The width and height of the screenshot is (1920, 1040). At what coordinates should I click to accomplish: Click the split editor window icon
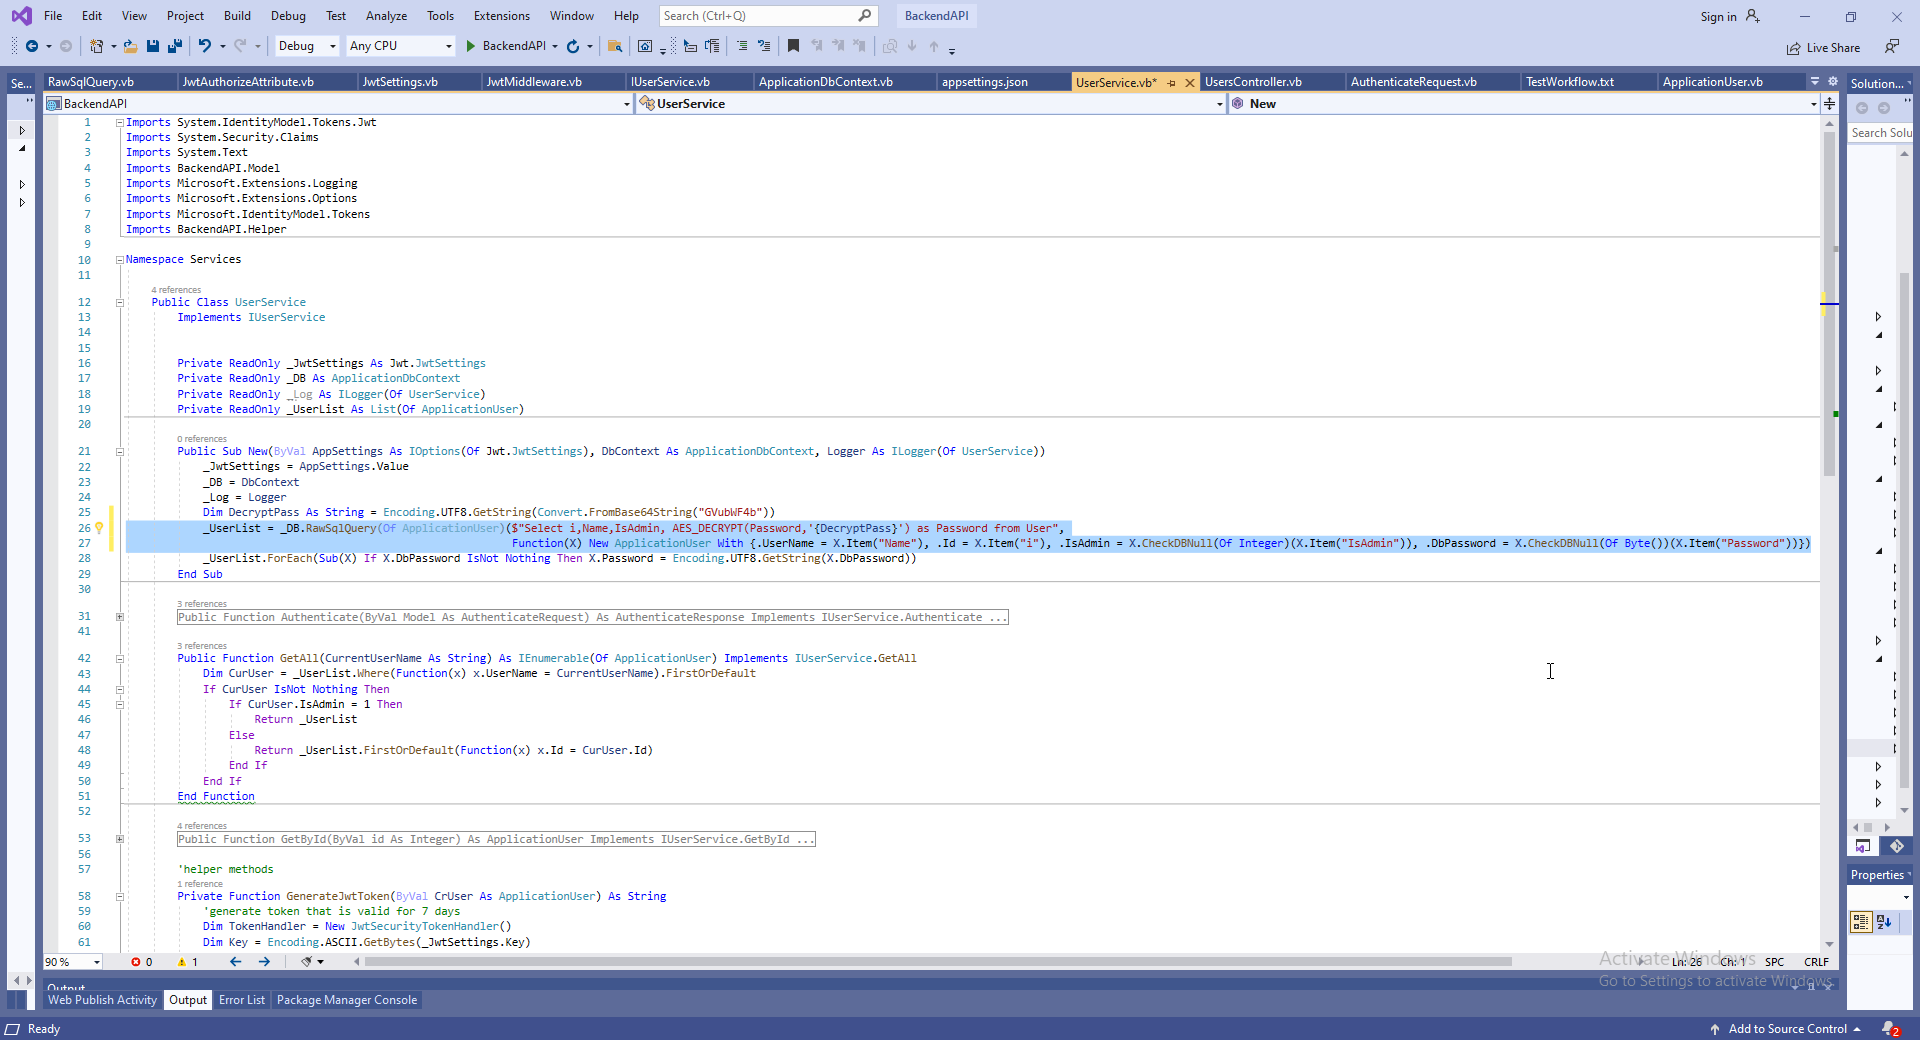1829,104
